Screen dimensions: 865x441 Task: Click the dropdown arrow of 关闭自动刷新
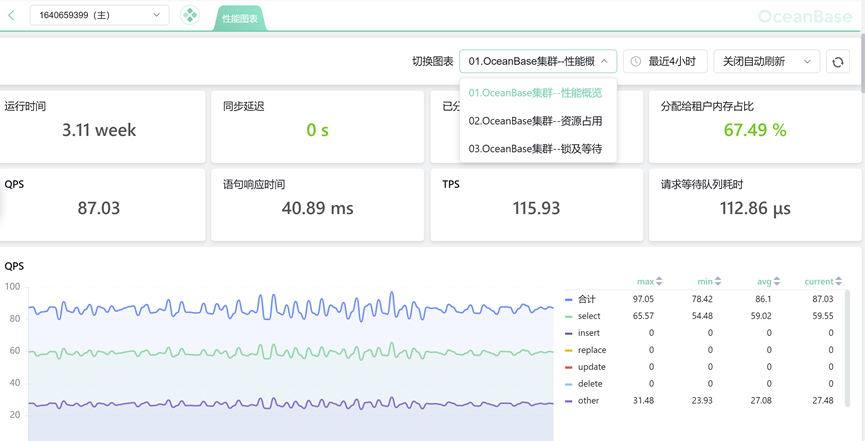808,62
